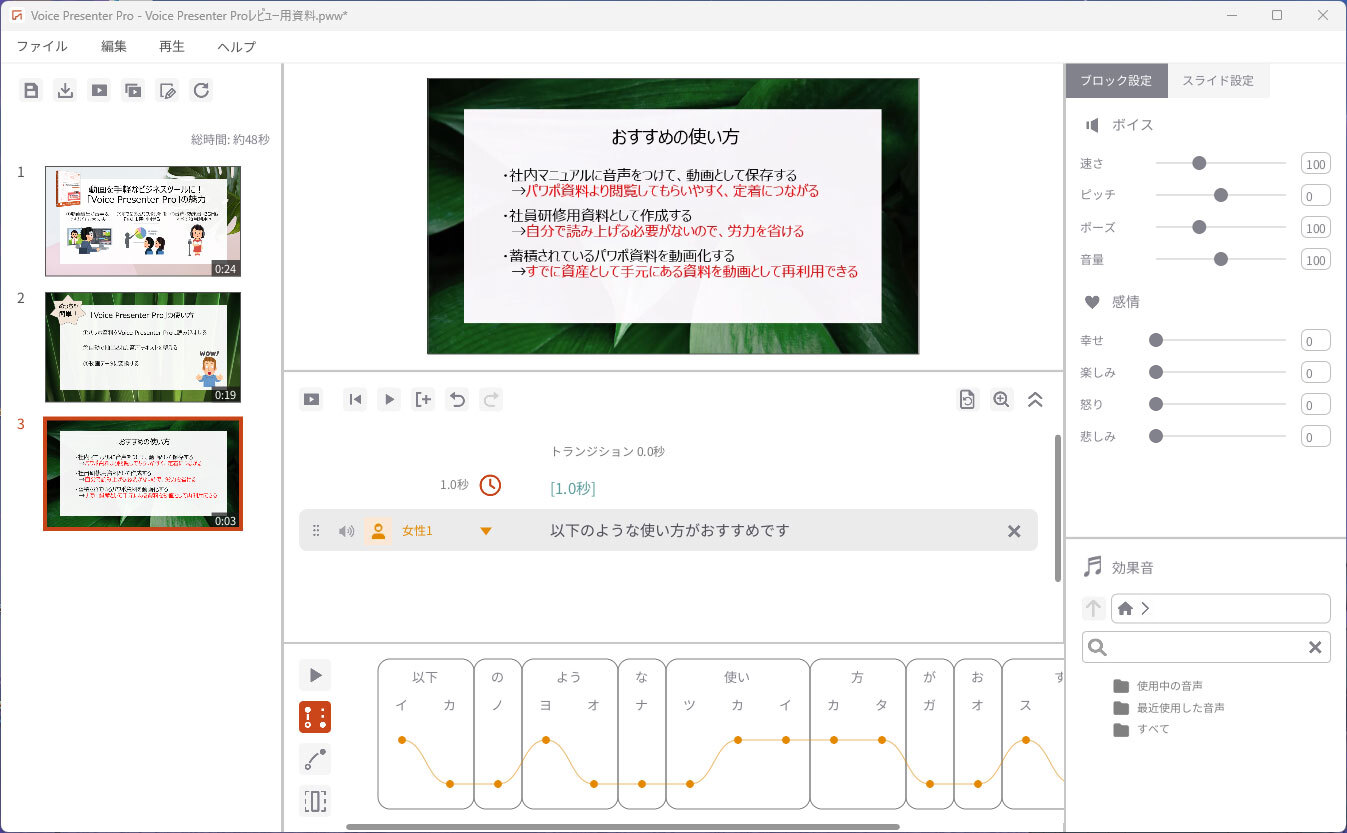Image resolution: width=1347 pixels, height=833 pixels.
Task: Open the 女性1 voice dropdown arrow
Action: [x=486, y=531]
